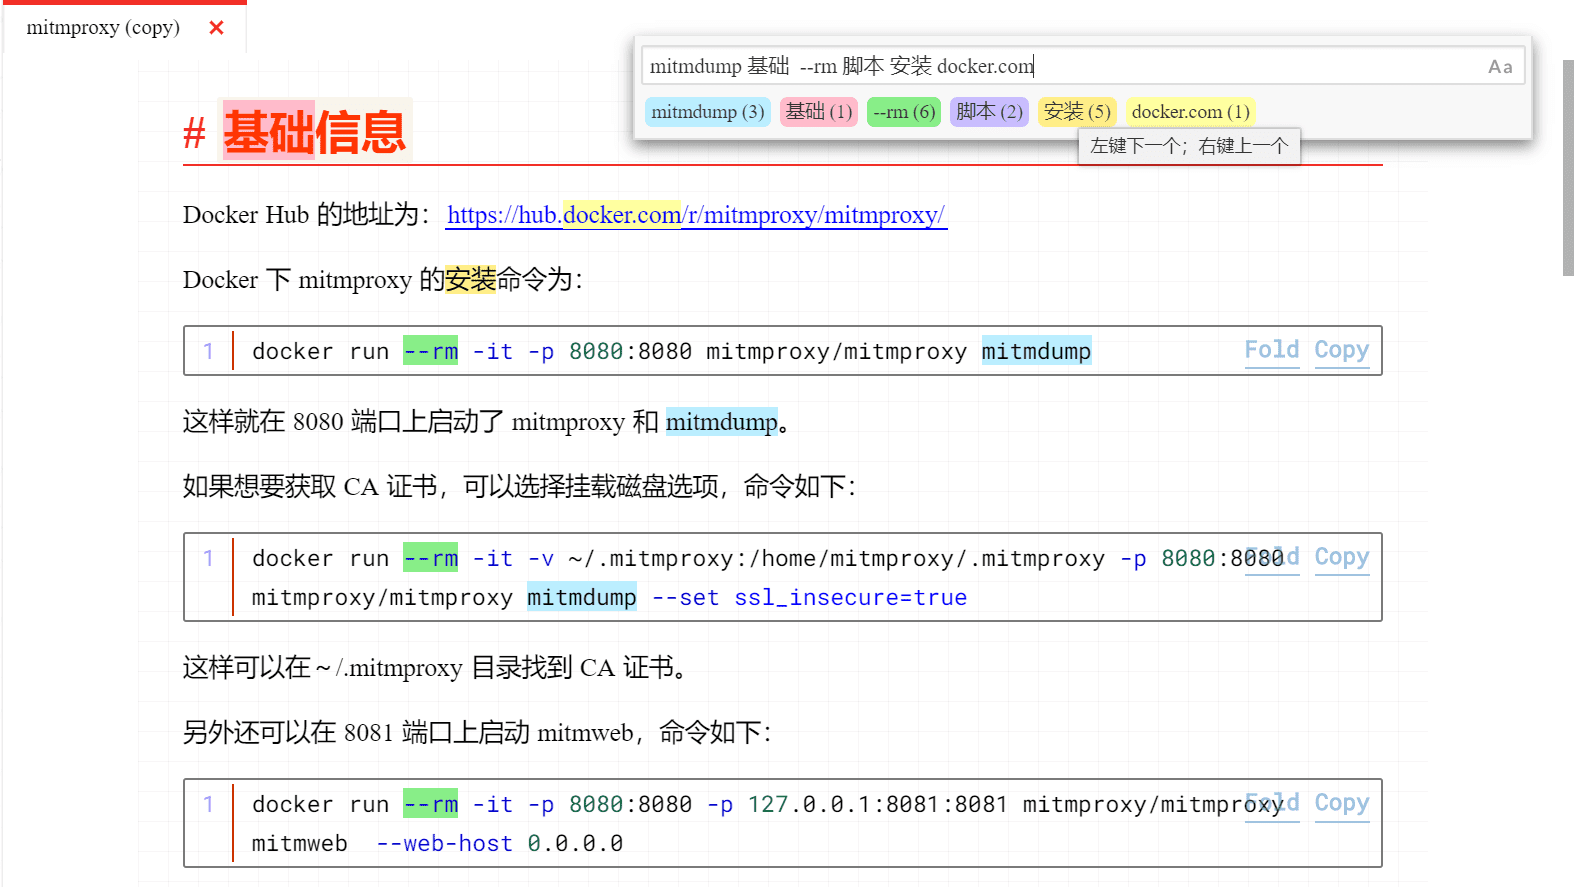Click highlighted mitmdump in second code block
The height and width of the screenshot is (887, 1574).
pyautogui.click(x=582, y=598)
